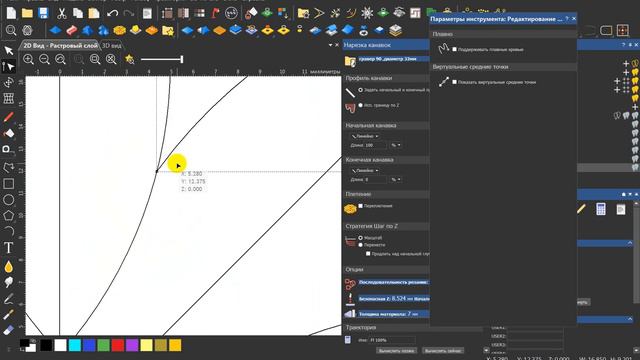Click the contrast slider handle in view toolbar

coord(182,60)
